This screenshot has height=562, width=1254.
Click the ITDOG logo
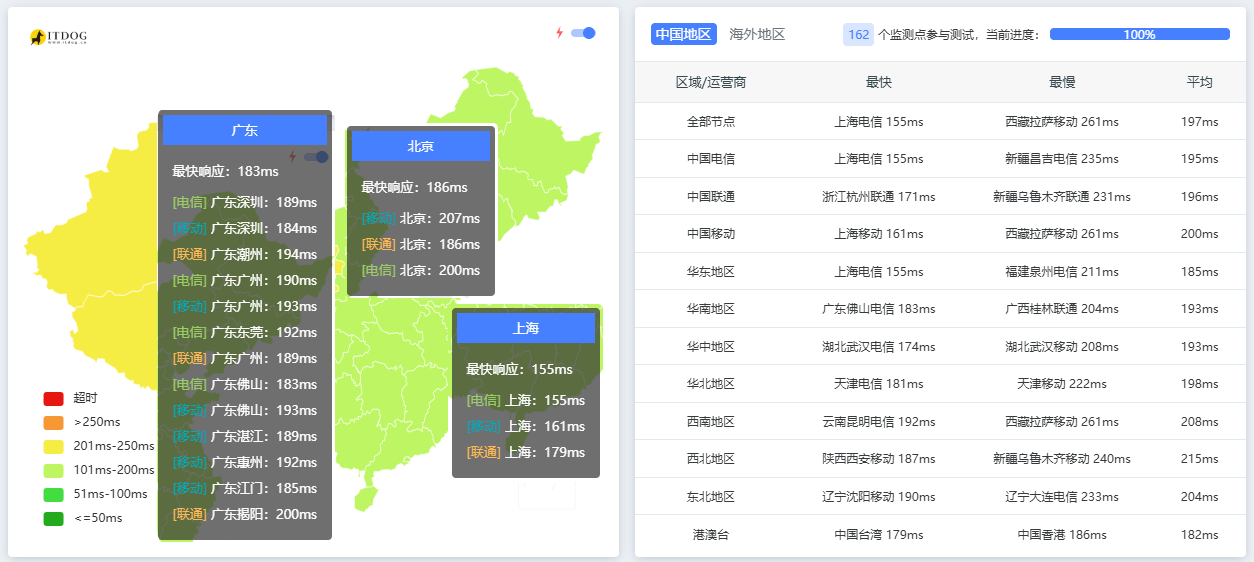pos(58,37)
